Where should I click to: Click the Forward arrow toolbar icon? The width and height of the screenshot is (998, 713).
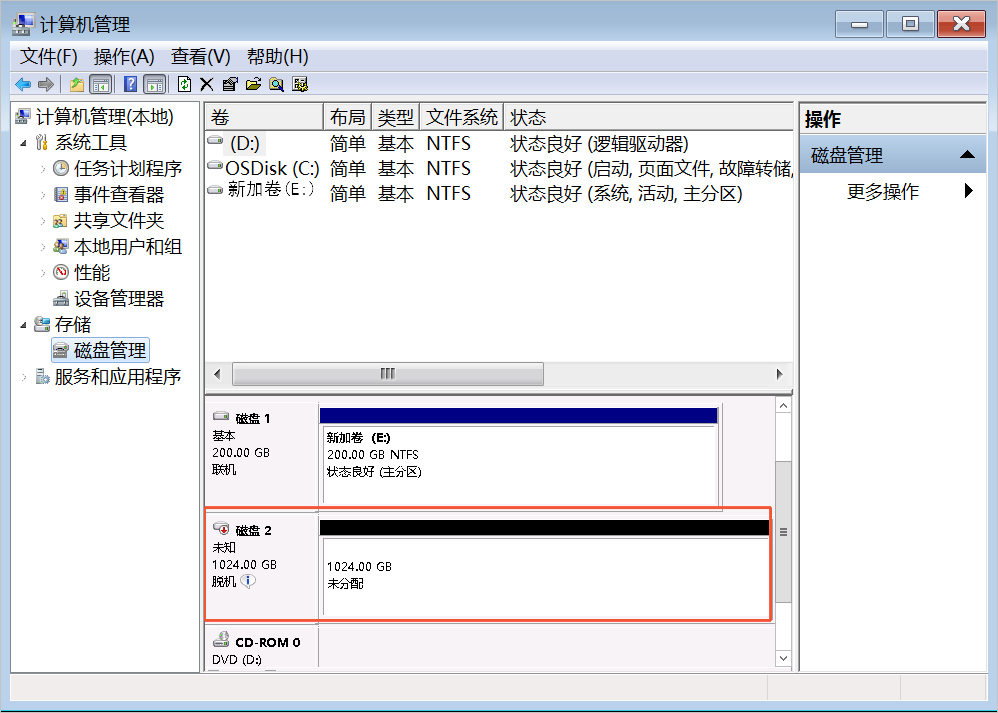pos(45,84)
